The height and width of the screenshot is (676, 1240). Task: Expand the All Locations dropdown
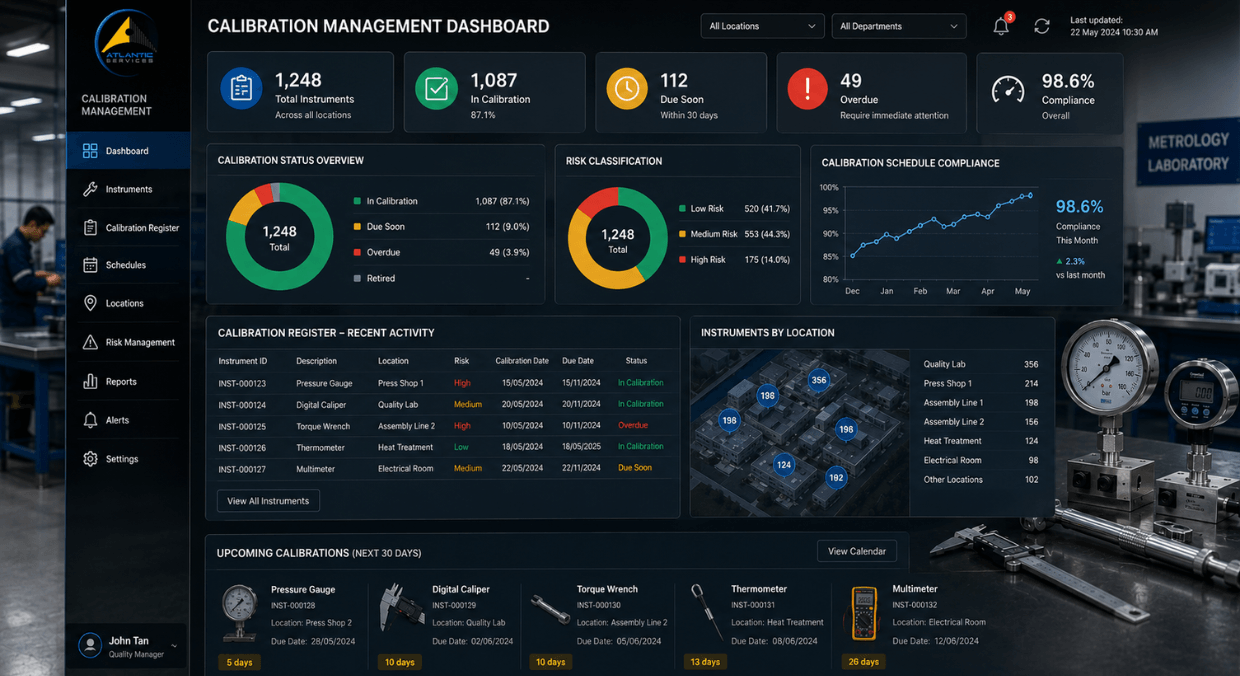[762, 26]
